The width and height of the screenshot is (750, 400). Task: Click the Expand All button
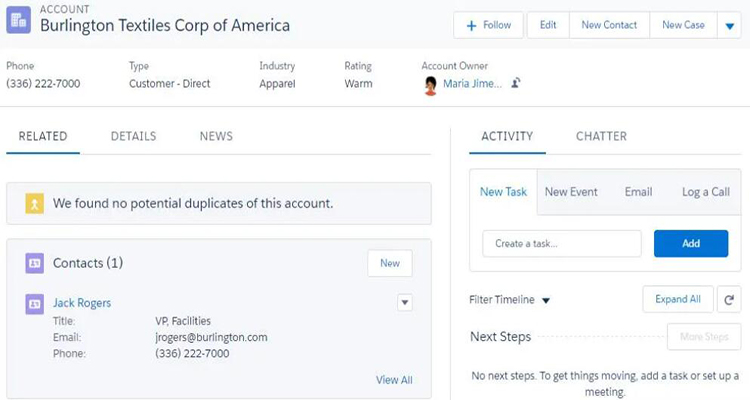(x=678, y=300)
